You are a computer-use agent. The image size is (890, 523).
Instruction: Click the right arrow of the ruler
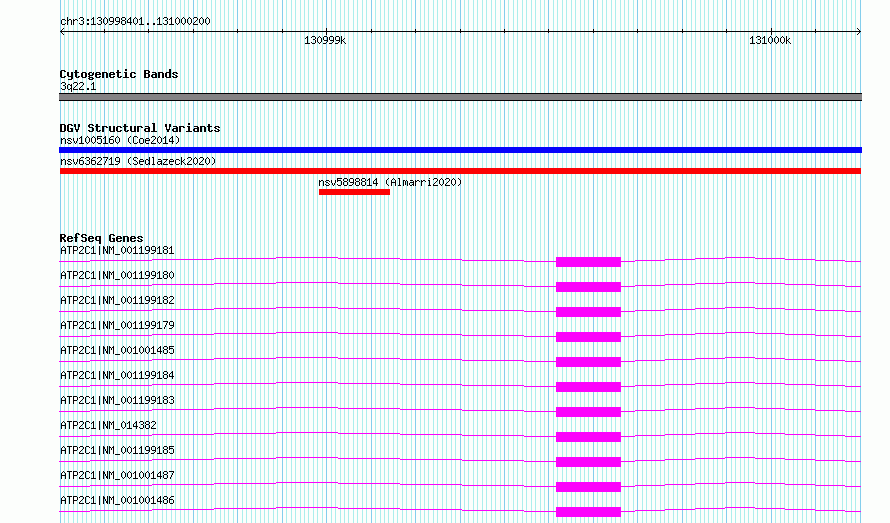pyautogui.click(x=858, y=32)
